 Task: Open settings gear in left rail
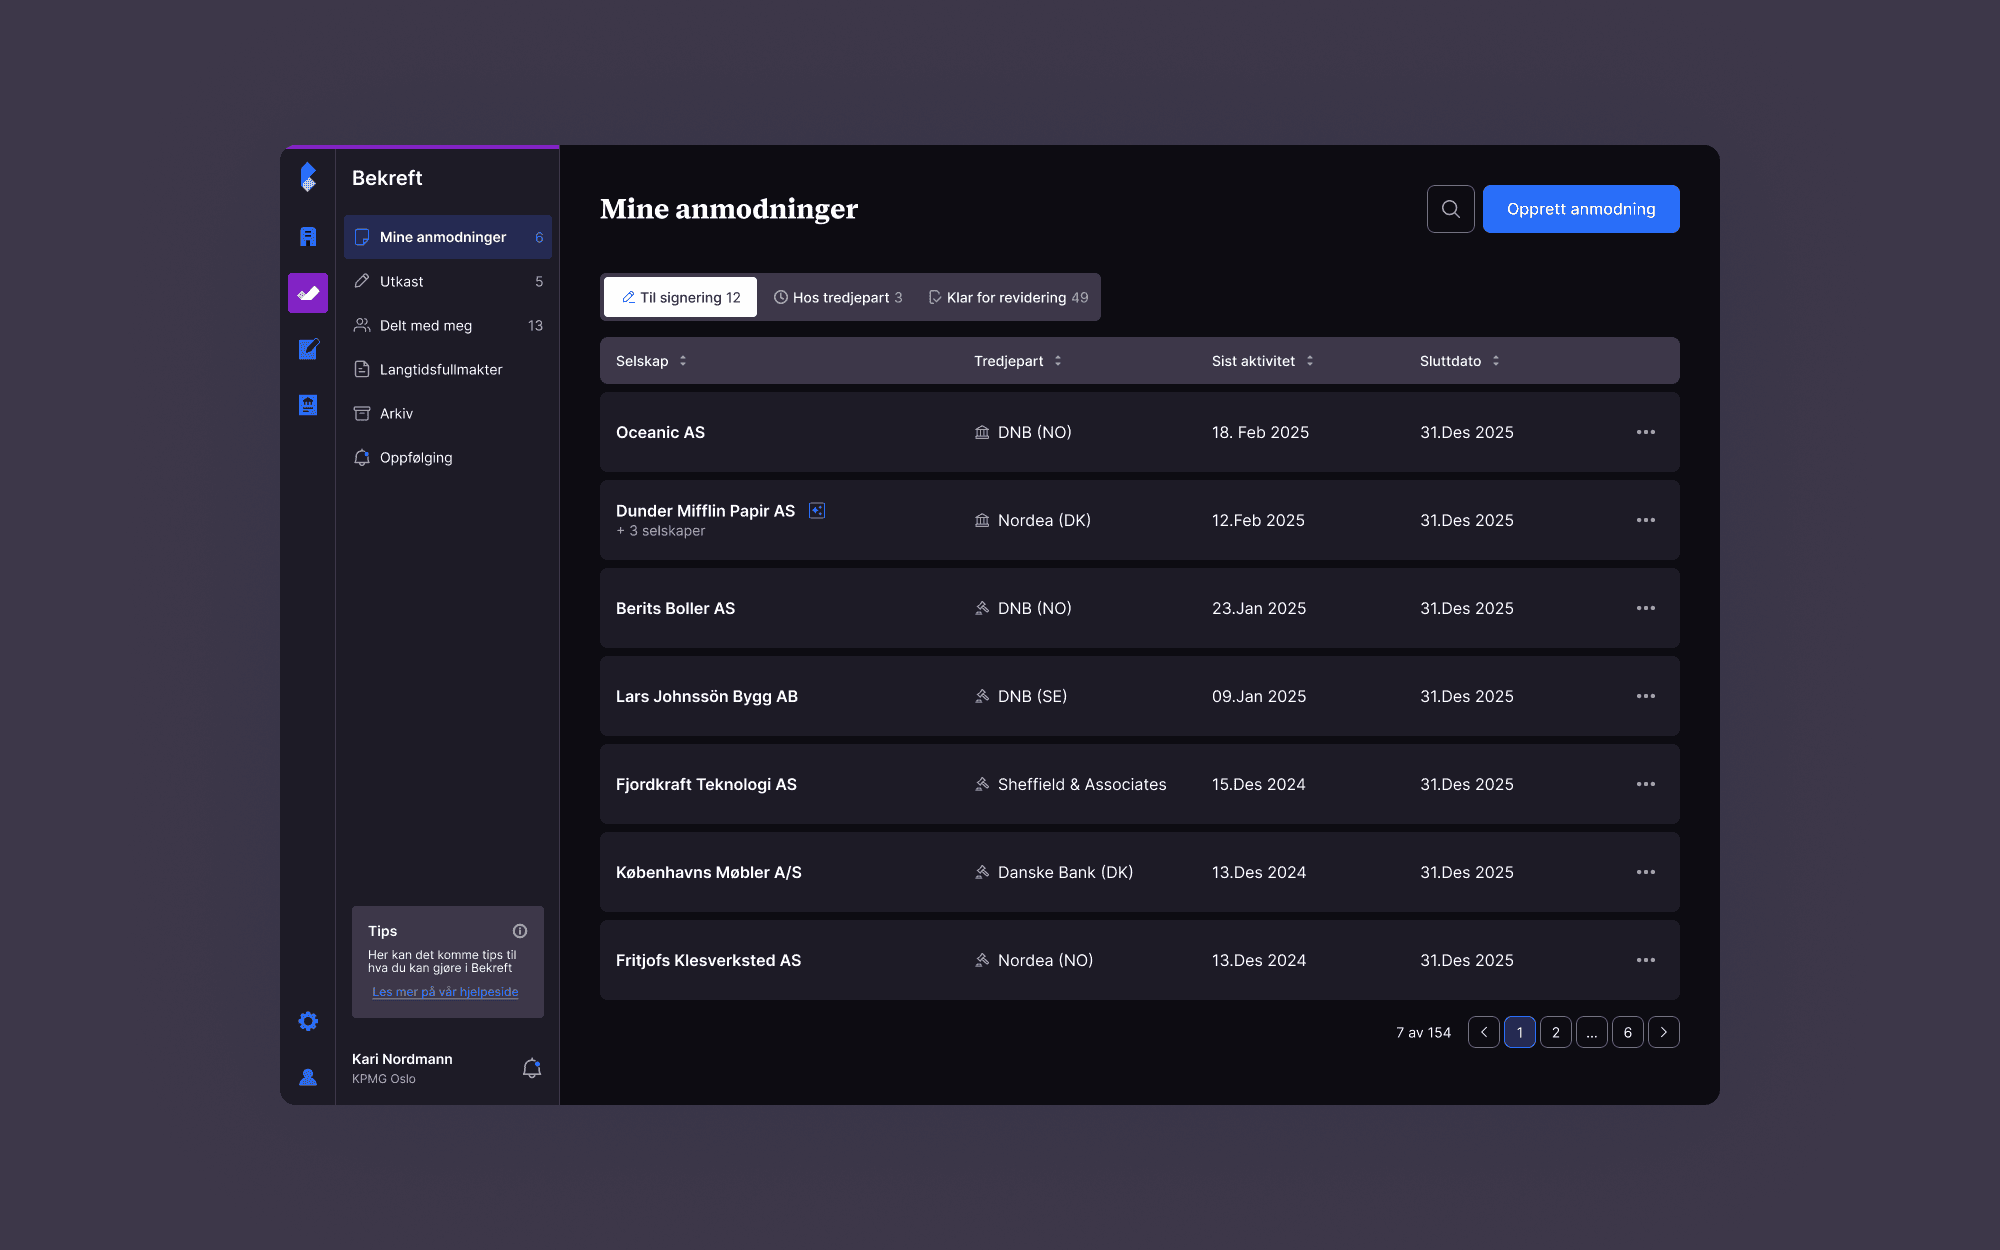pyautogui.click(x=308, y=1021)
